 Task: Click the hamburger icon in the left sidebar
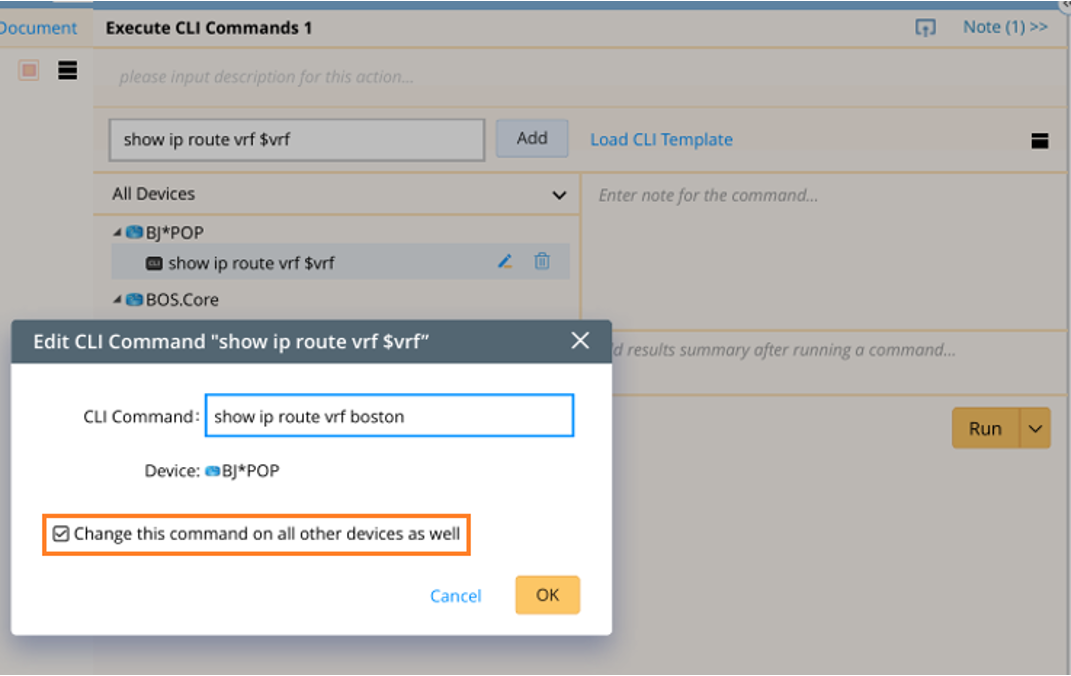67,71
